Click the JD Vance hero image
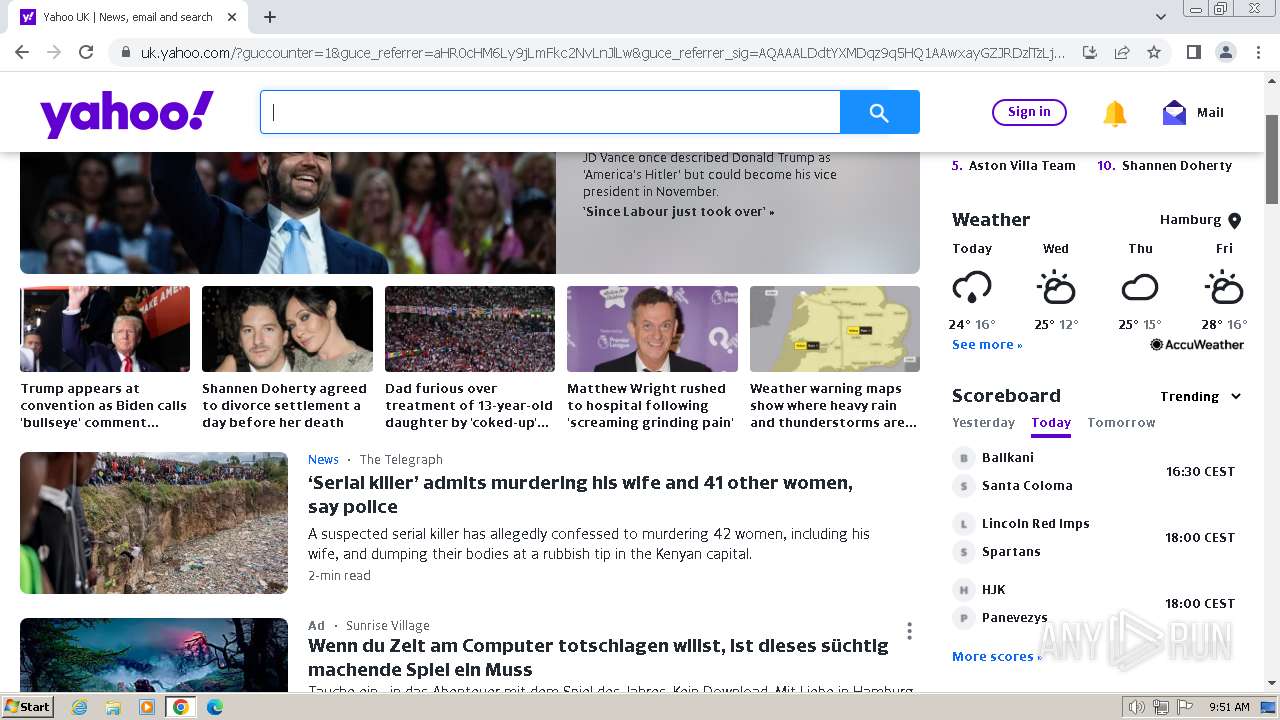Screen dimensions: 1280x720 click(x=288, y=213)
